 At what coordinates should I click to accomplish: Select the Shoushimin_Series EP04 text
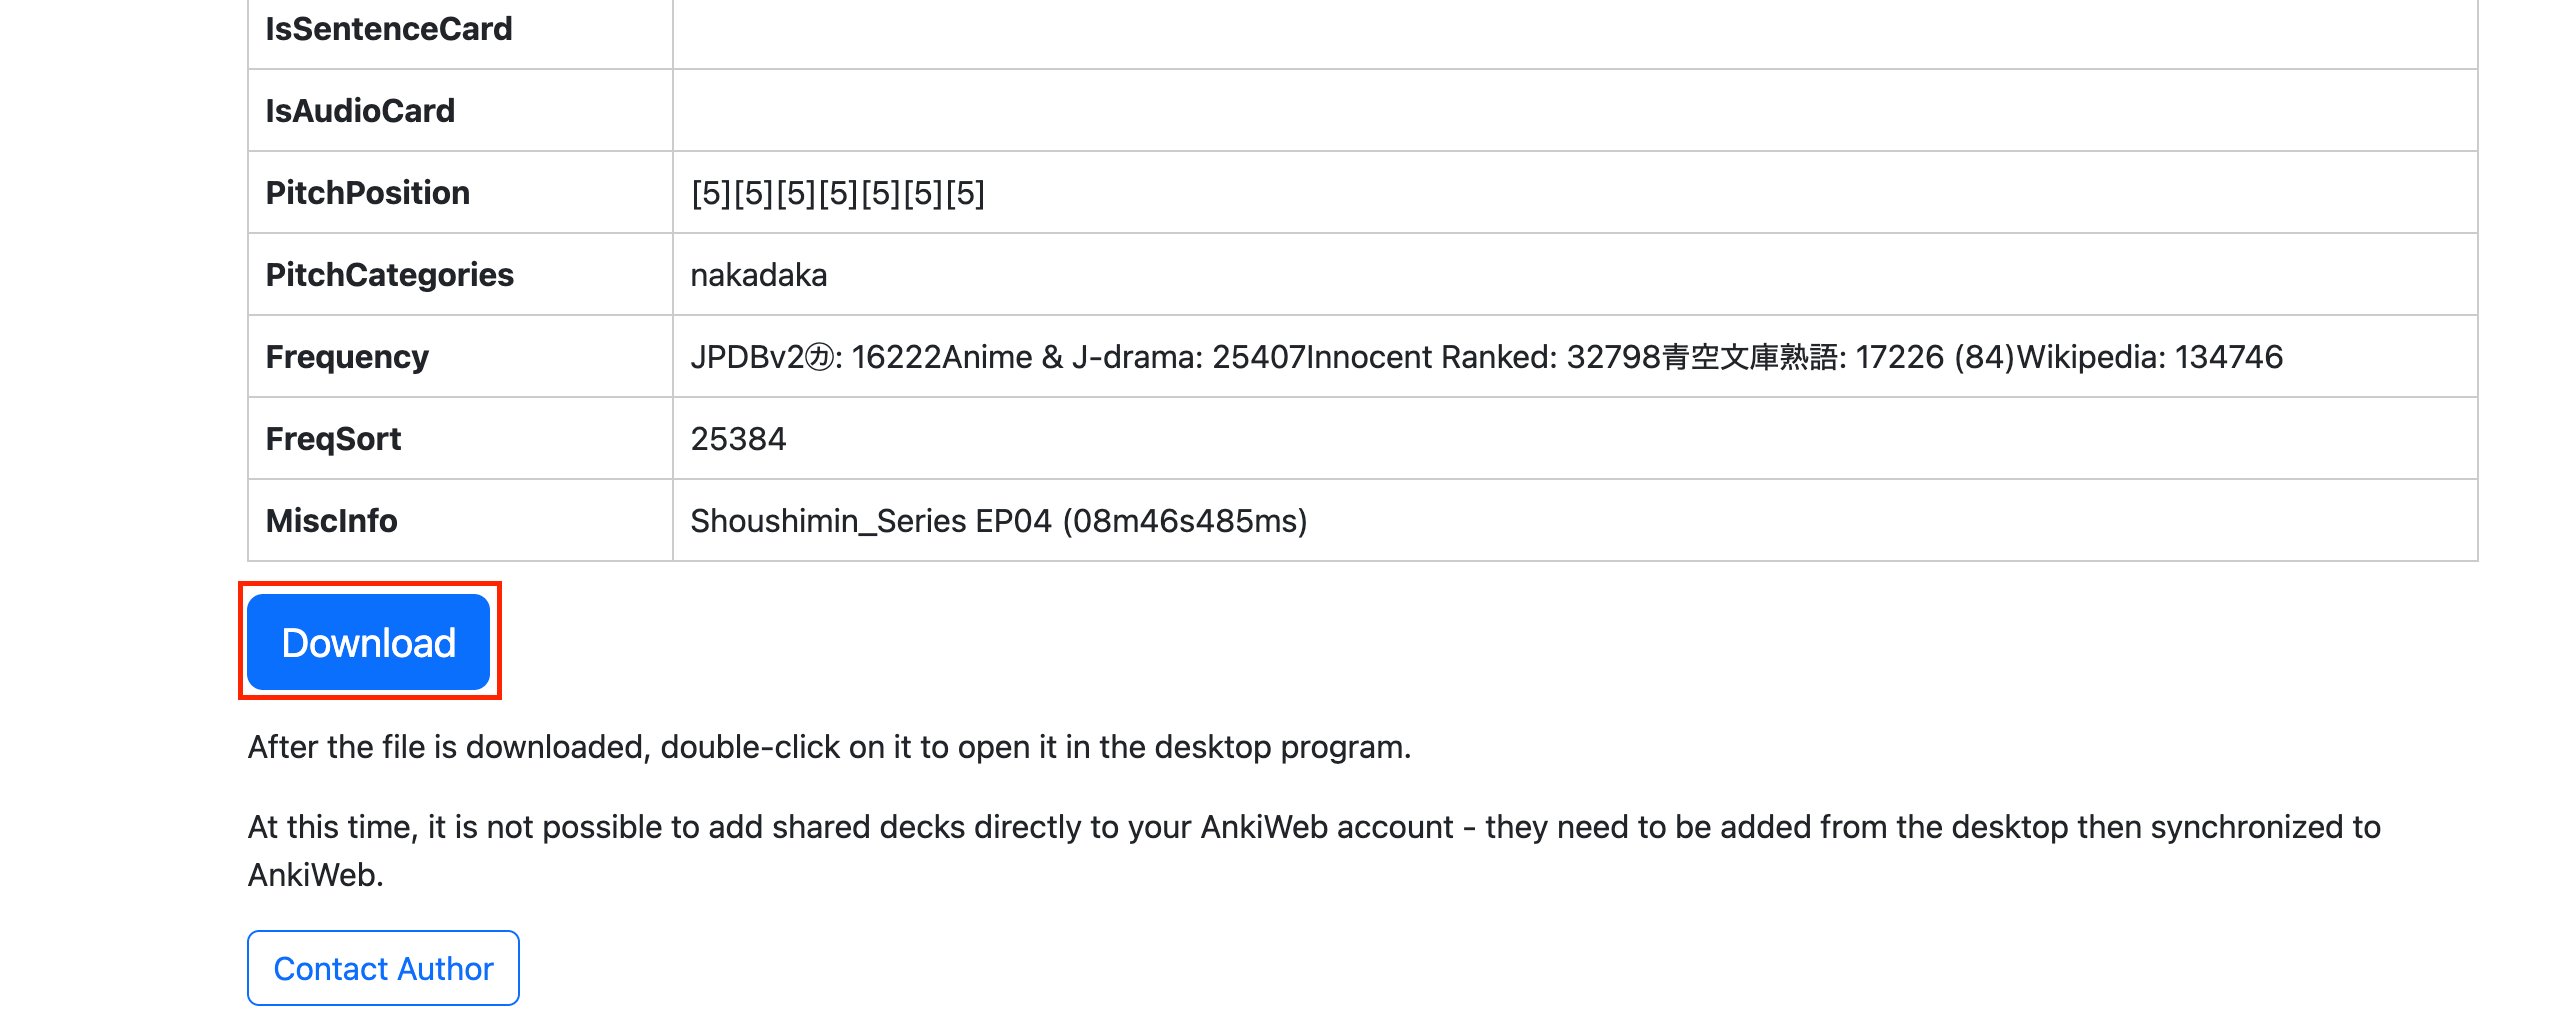[x=871, y=521]
